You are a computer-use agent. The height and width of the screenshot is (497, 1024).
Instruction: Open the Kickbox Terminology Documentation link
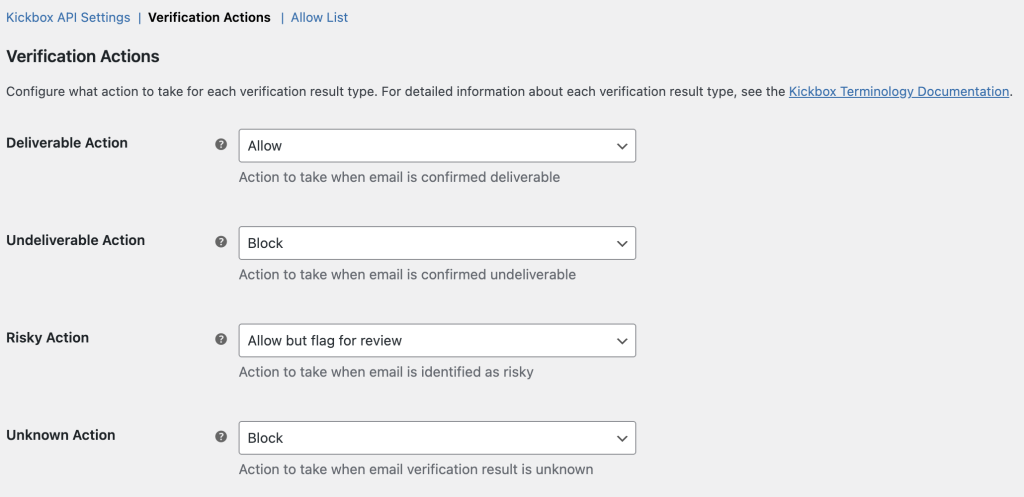899,91
